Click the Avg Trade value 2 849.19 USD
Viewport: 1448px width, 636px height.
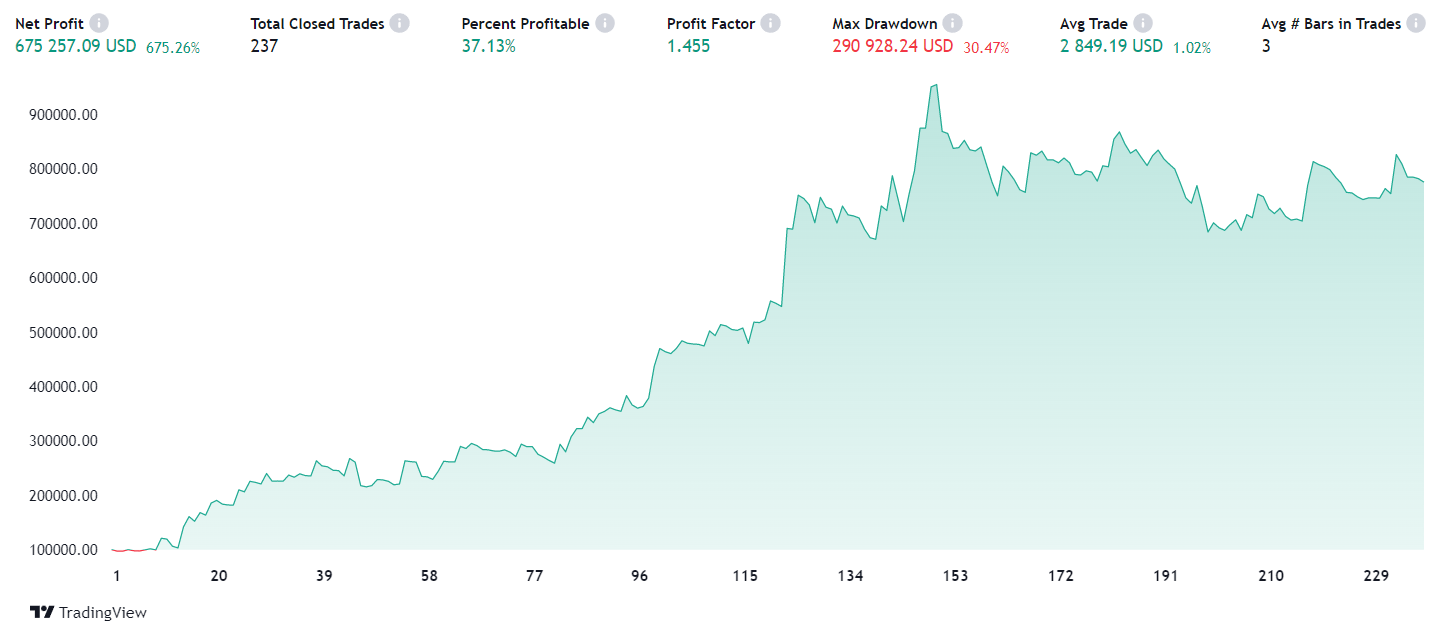click(1111, 46)
